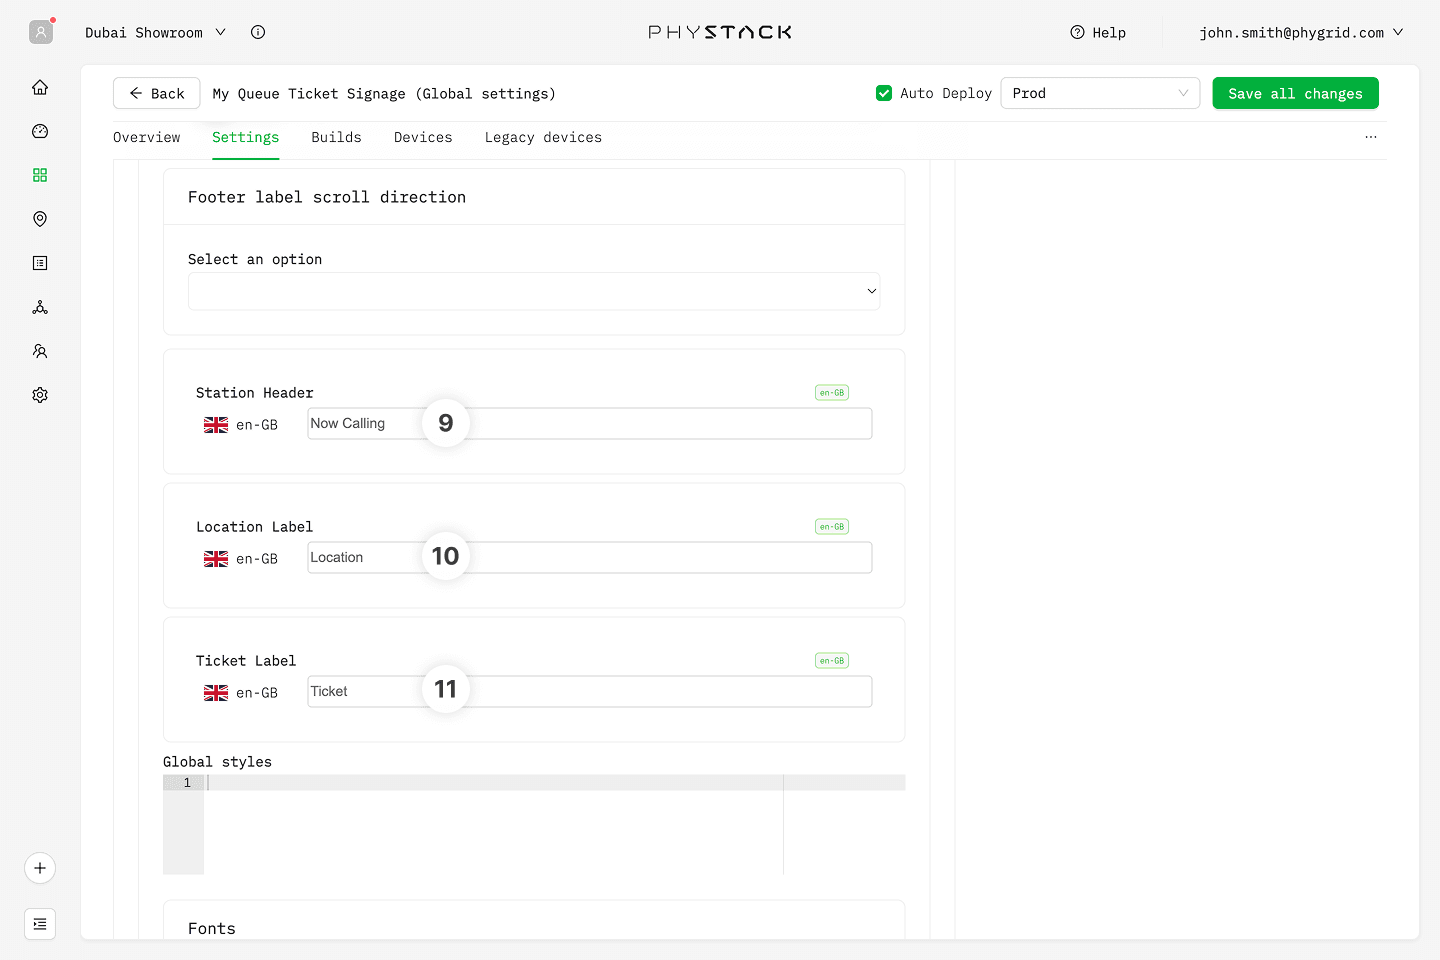Click the plus add button in sidebar
Image resolution: width=1440 pixels, height=960 pixels.
click(40, 868)
